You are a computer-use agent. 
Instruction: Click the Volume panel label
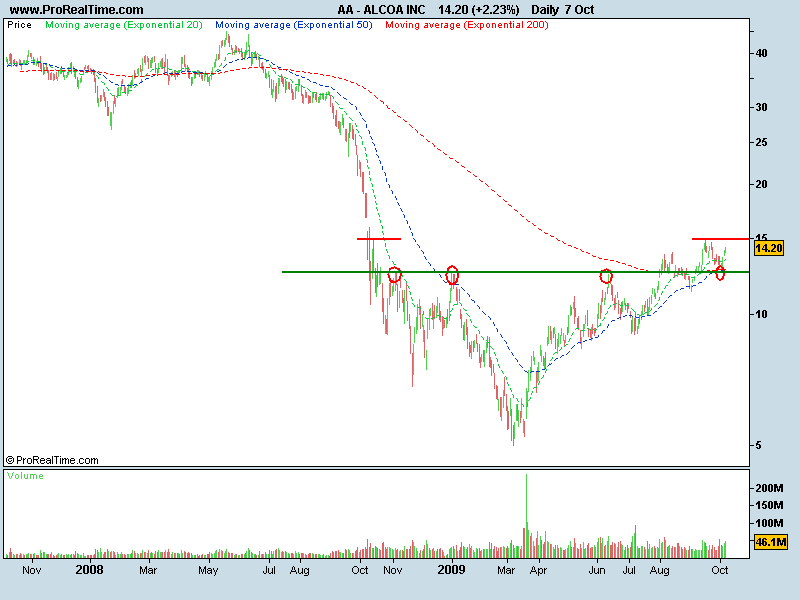[25, 476]
